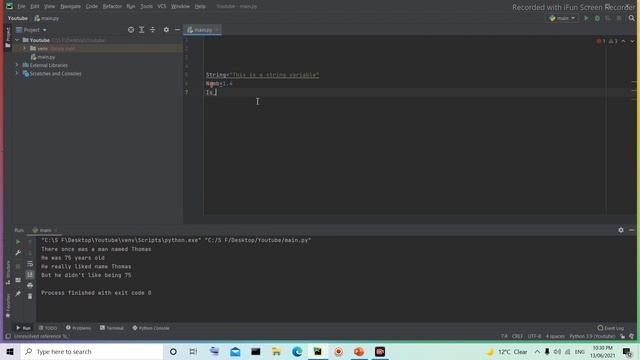
Task: Pin the Run tab
Action: 18,293
